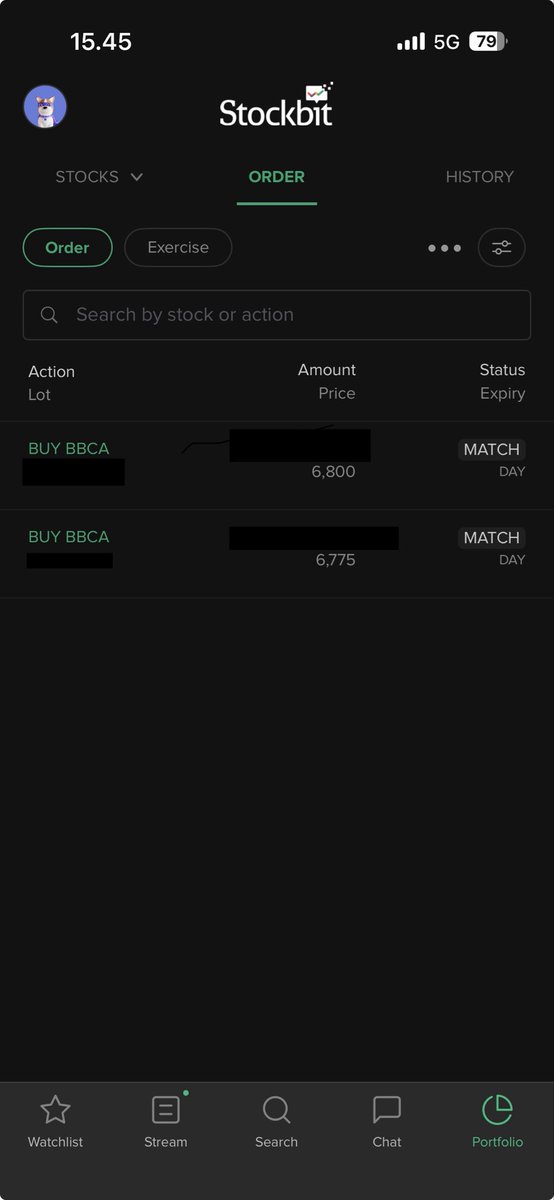Open the three-dot more options menu

[x=444, y=248]
